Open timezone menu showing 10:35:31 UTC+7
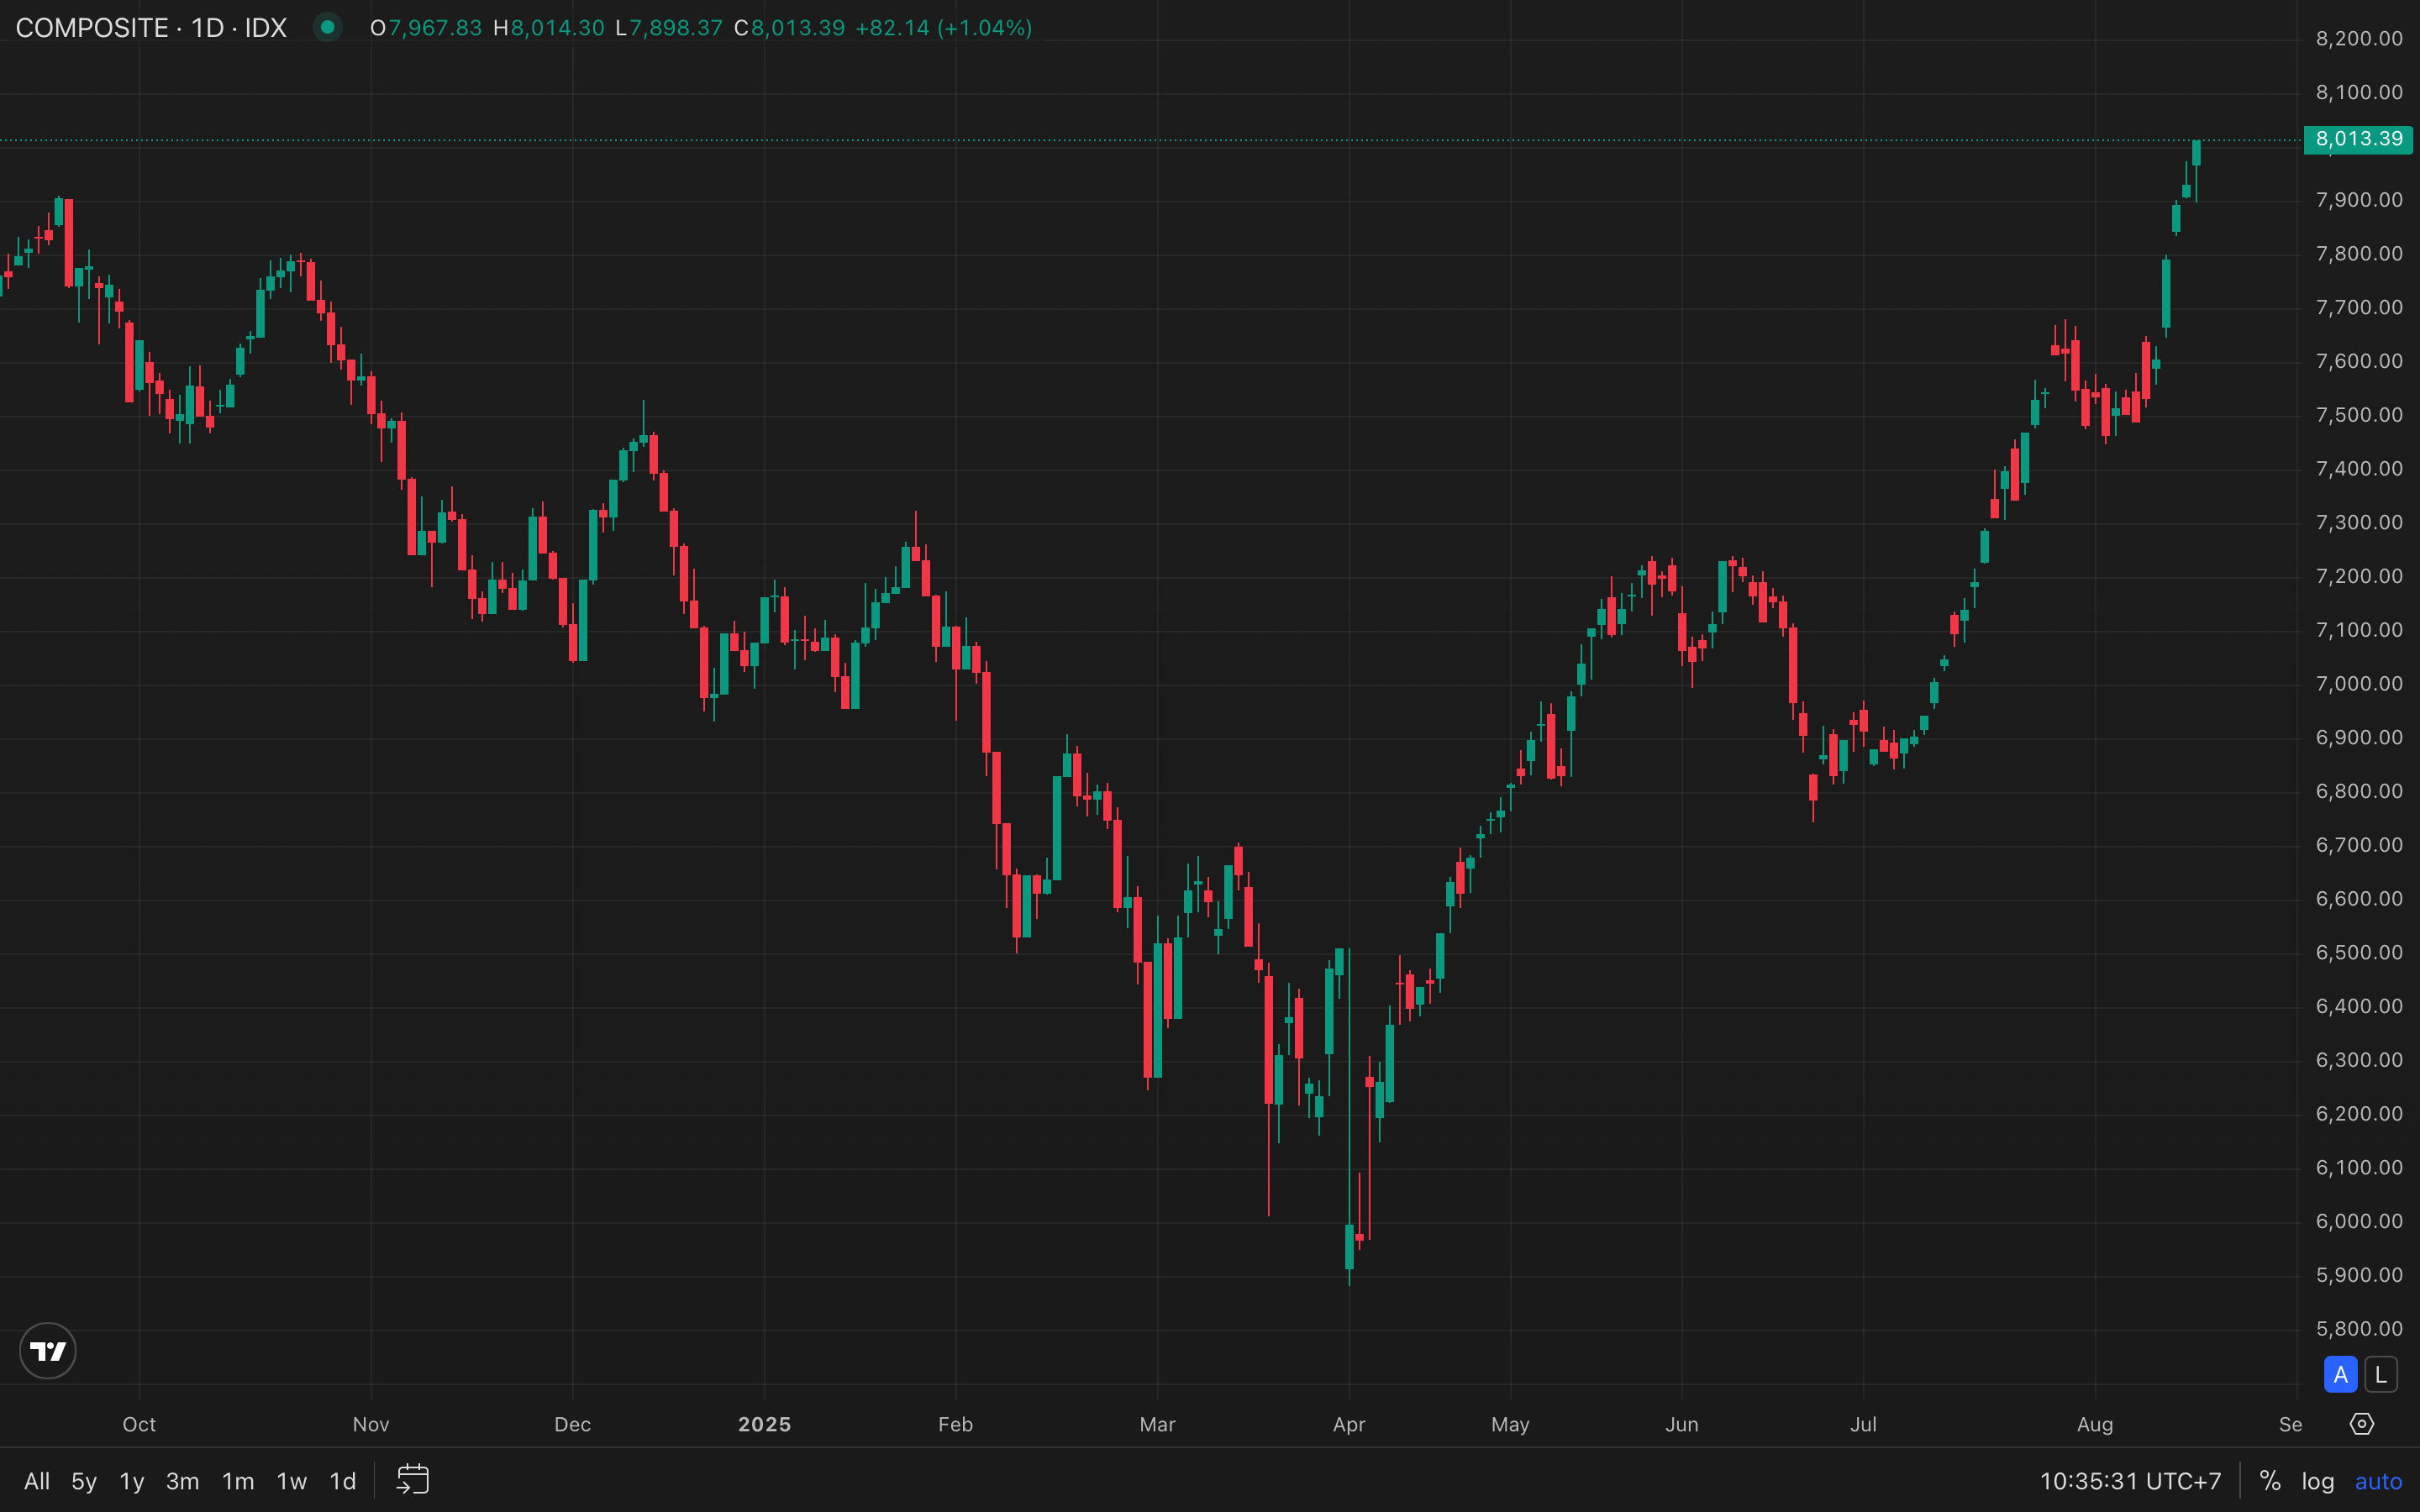Viewport: 2420px width, 1512px height. (2130, 1481)
